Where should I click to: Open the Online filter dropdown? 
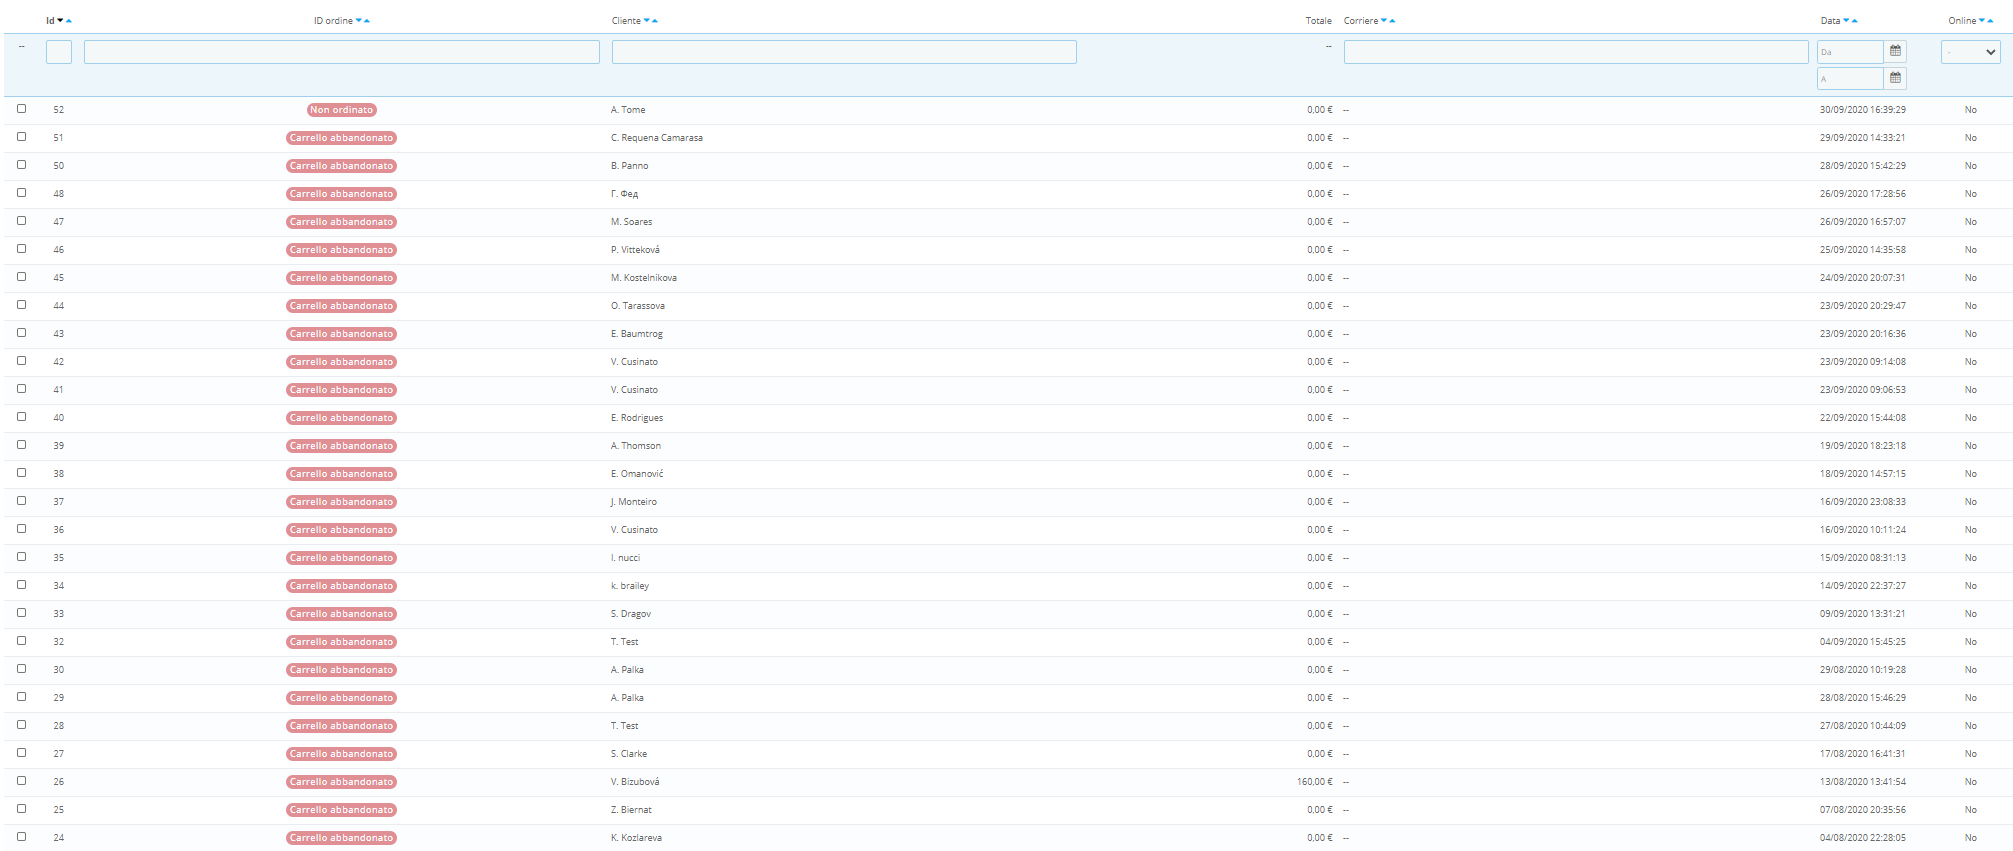1970,52
